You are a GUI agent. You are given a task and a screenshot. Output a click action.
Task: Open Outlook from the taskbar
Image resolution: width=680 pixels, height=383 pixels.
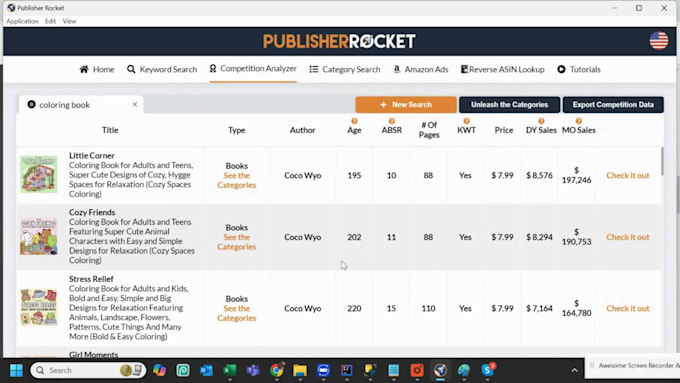[x=206, y=370]
